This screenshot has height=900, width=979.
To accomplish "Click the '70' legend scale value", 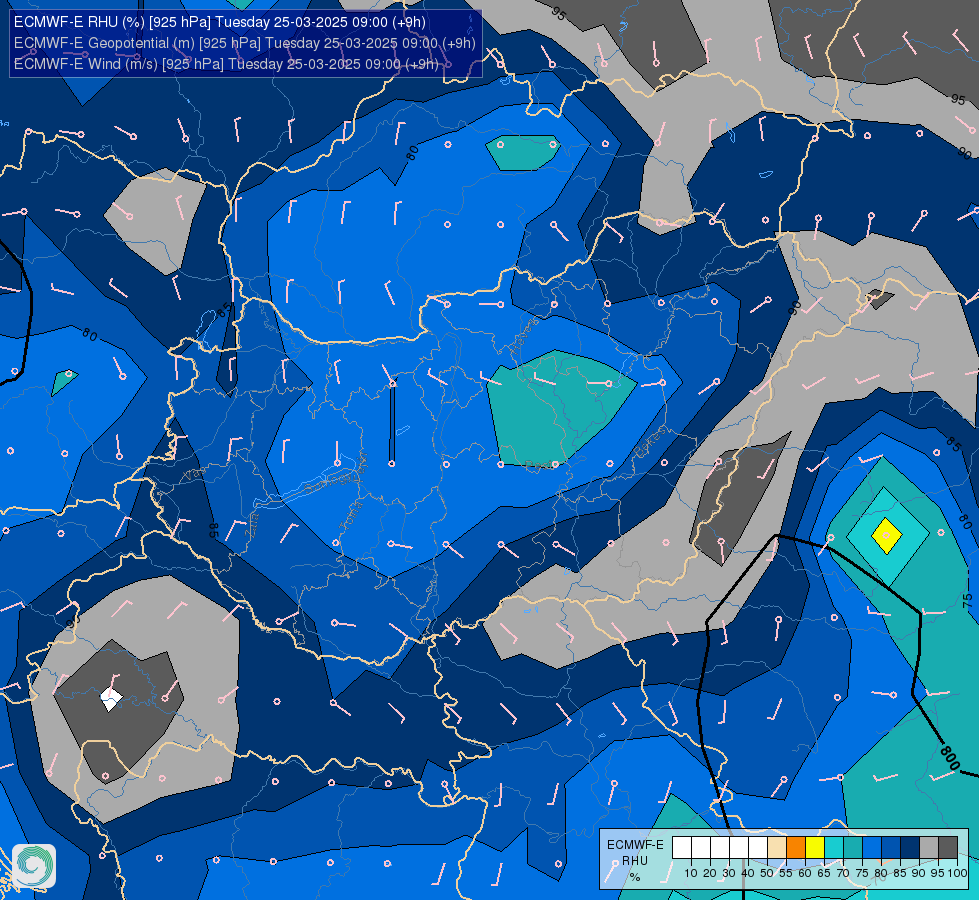I will click(843, 873).
